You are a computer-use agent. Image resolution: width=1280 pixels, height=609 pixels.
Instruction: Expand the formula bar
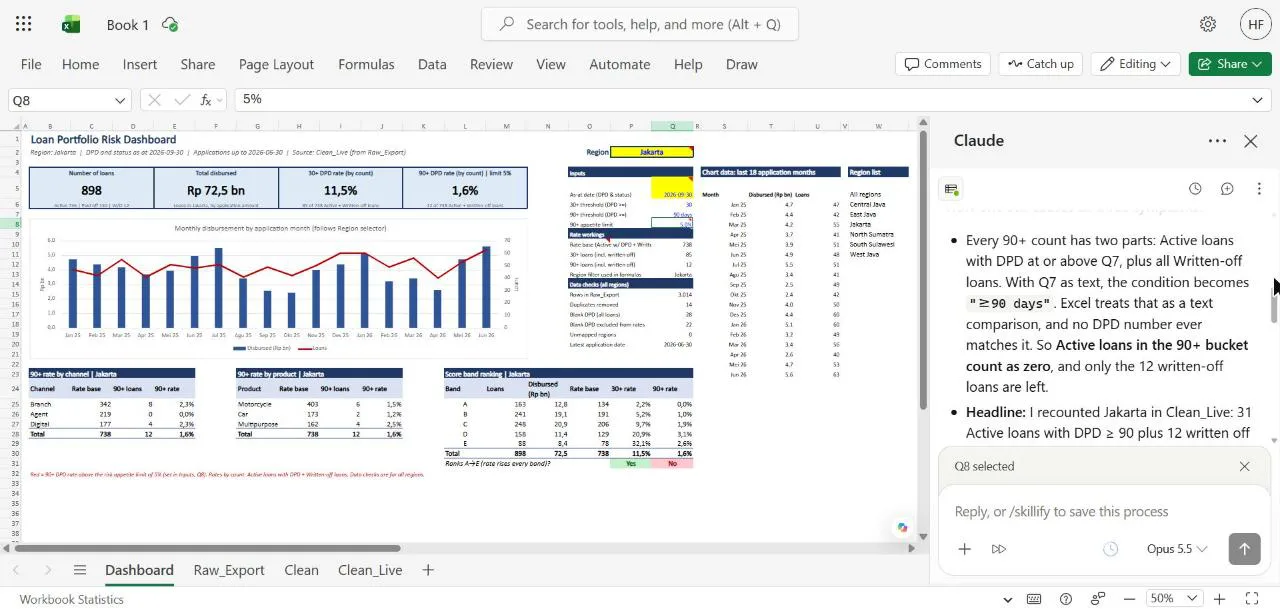(x=1257, y=100)
